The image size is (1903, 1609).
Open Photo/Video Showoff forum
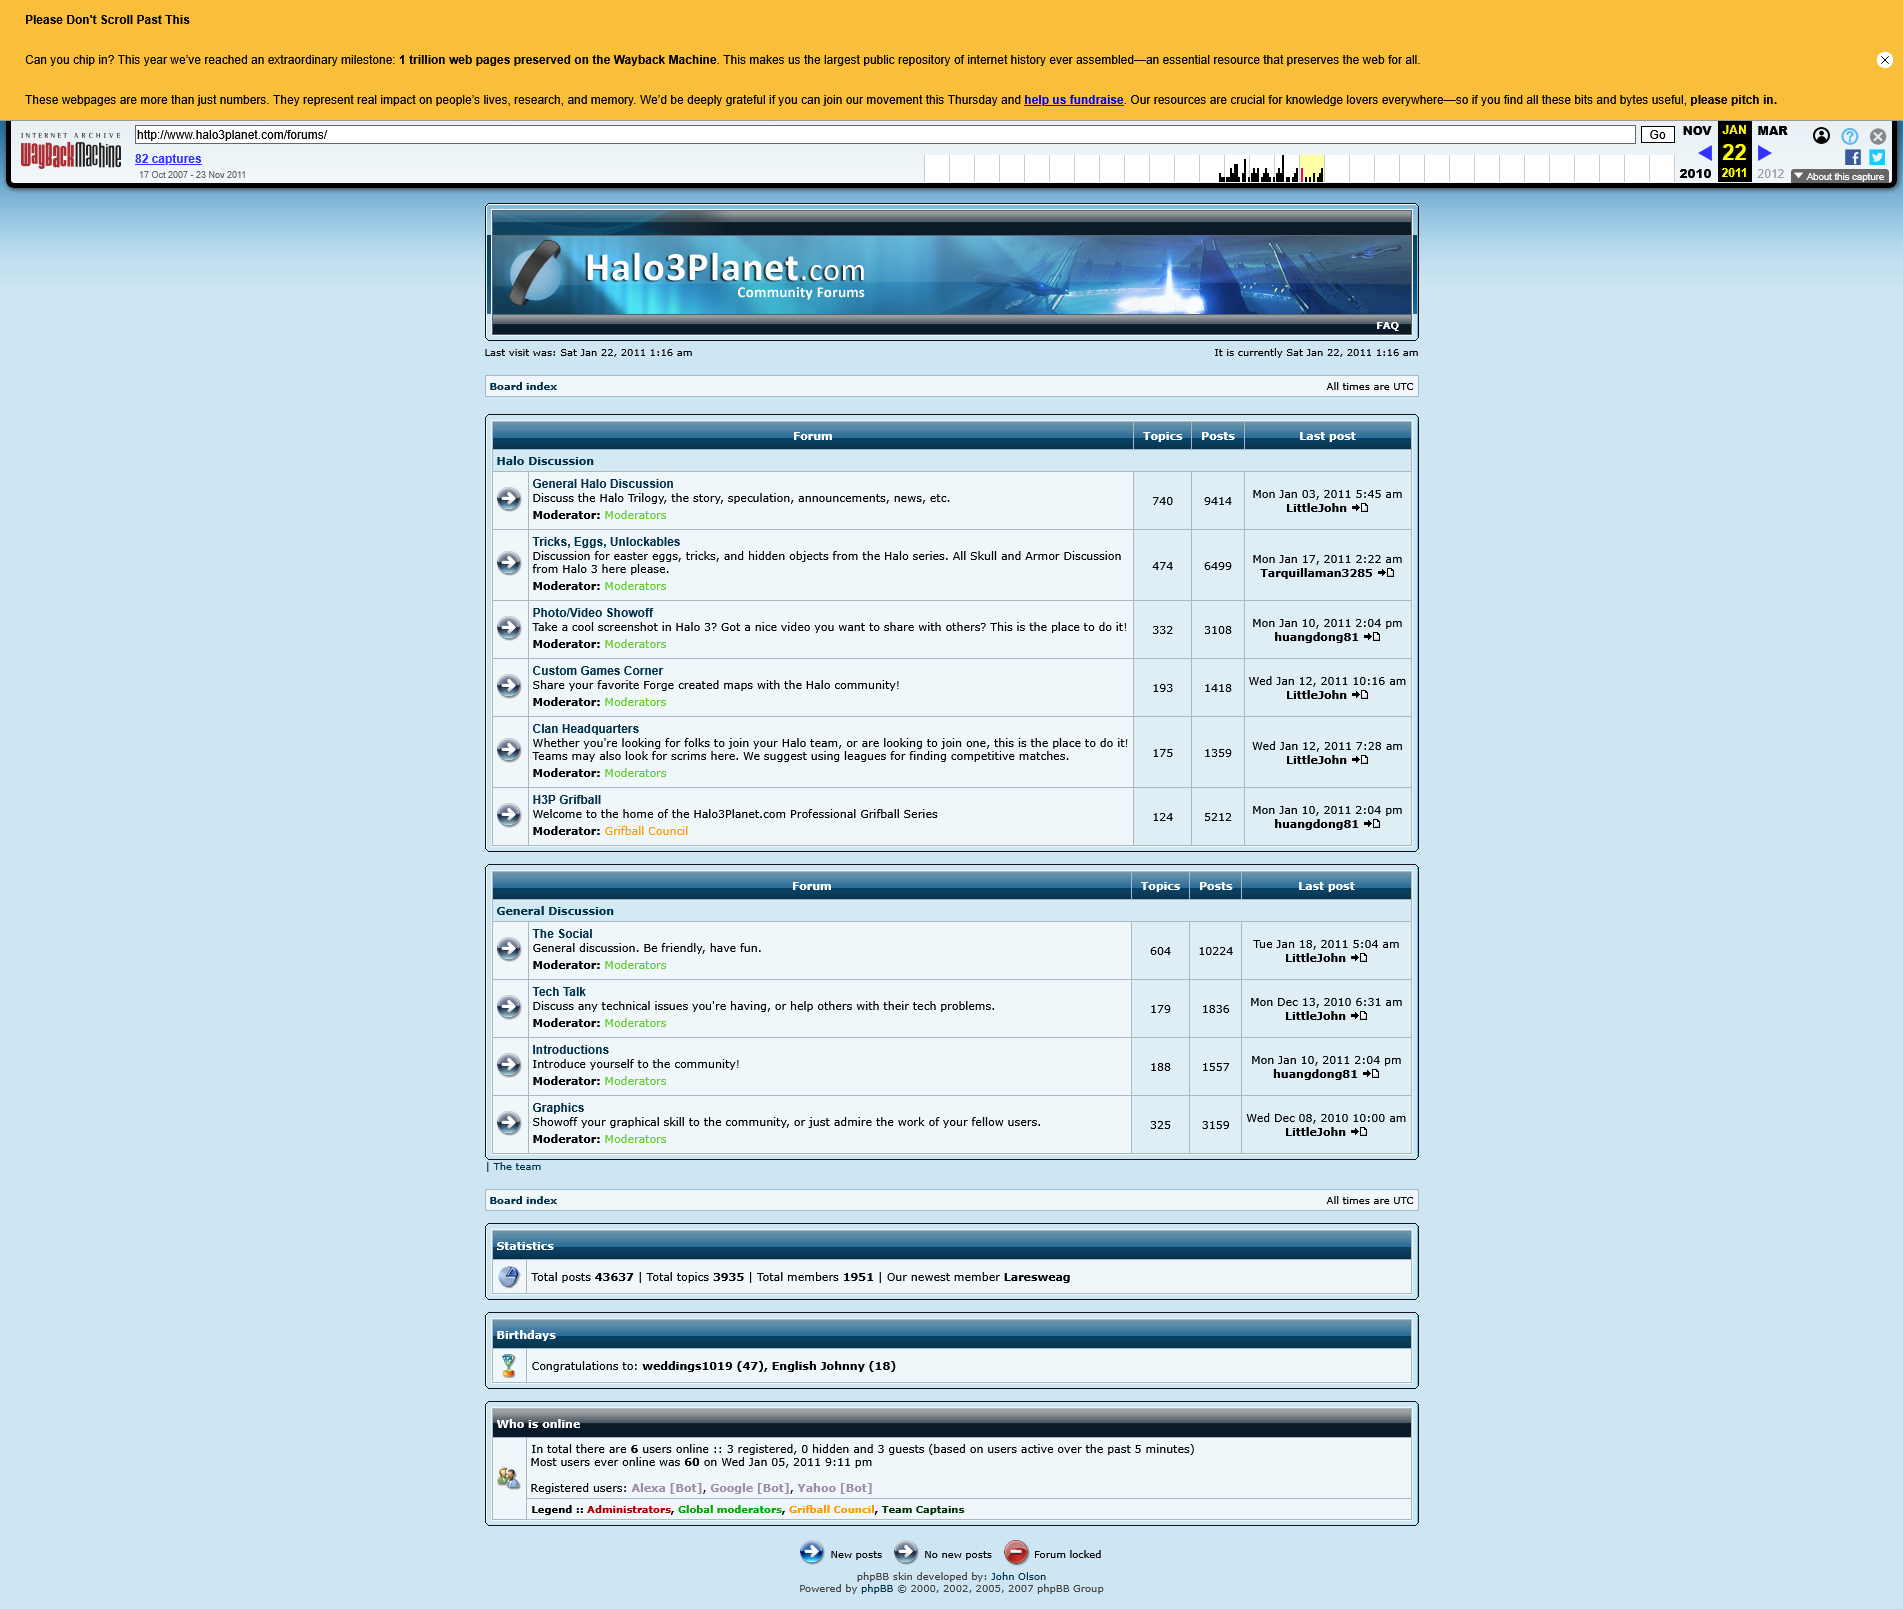point(593,613)
